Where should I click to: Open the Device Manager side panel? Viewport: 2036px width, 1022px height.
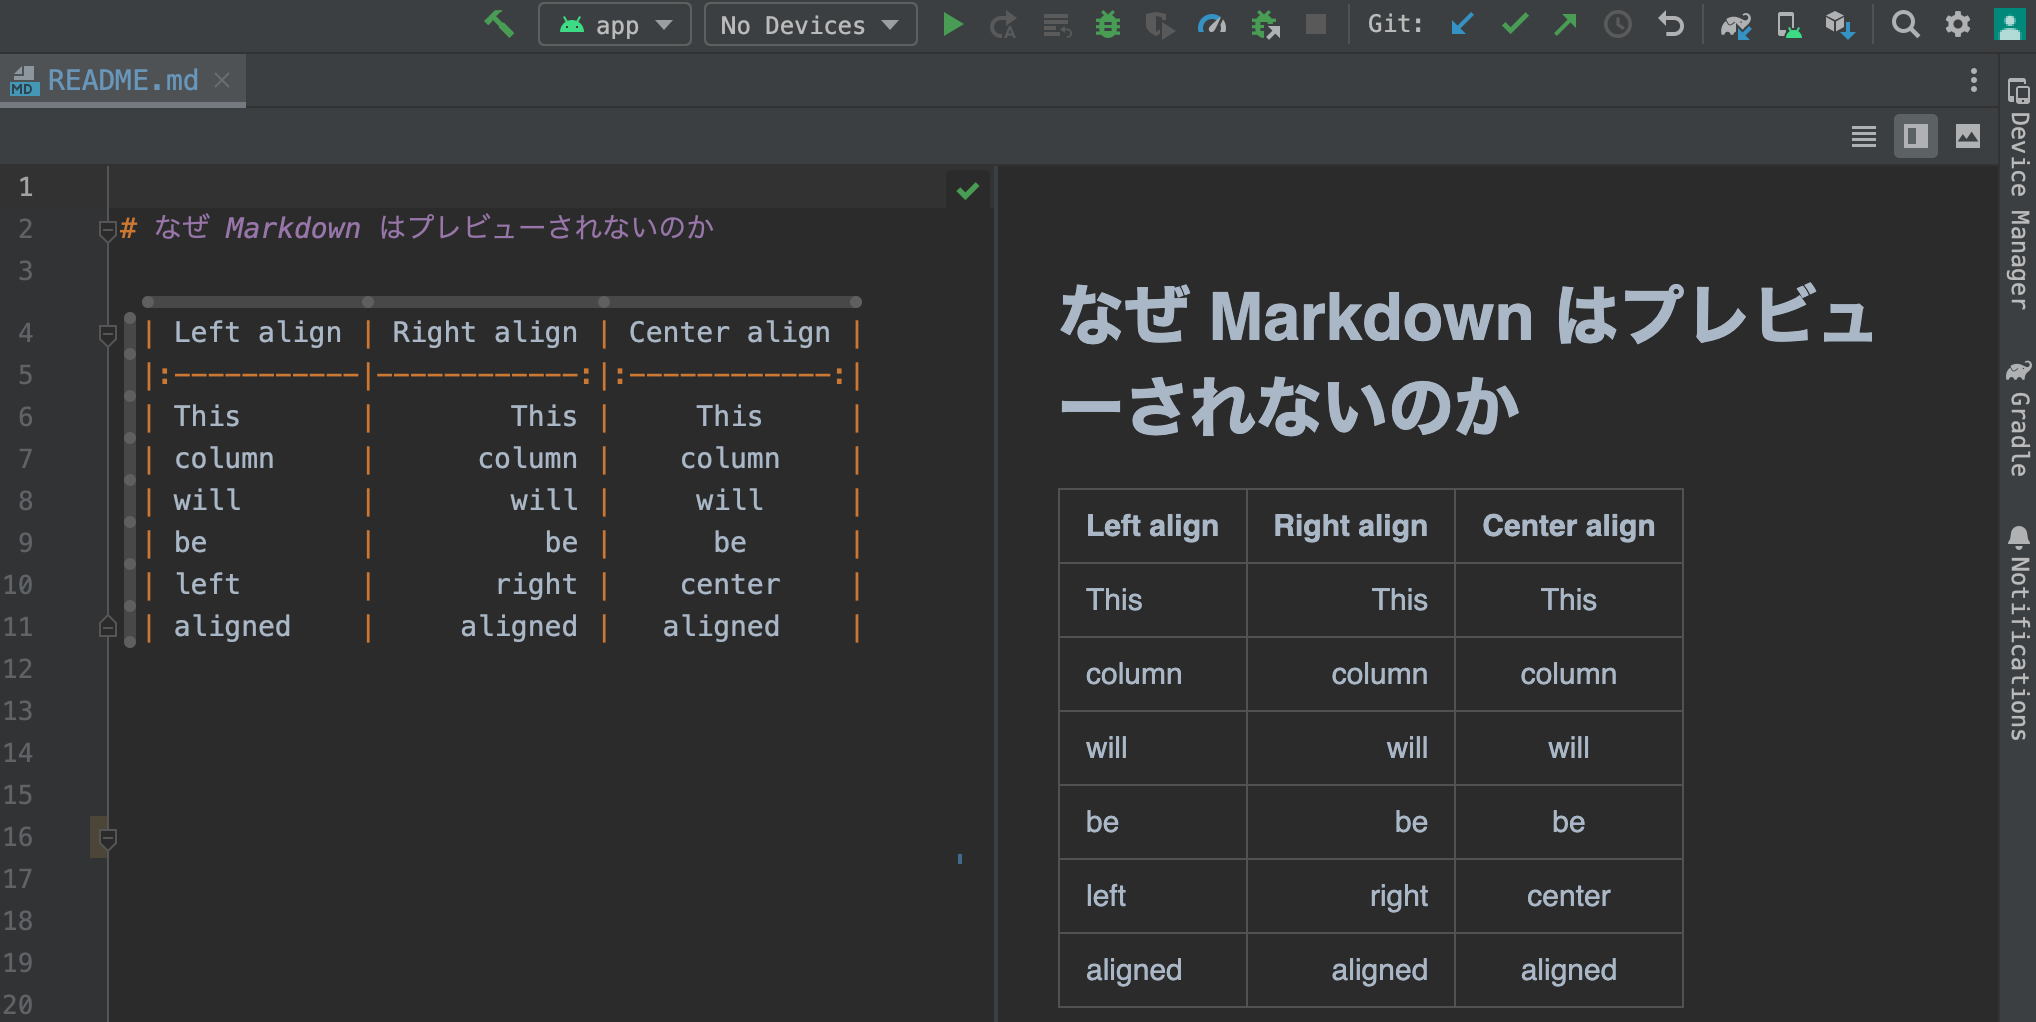pos(2018,194)
